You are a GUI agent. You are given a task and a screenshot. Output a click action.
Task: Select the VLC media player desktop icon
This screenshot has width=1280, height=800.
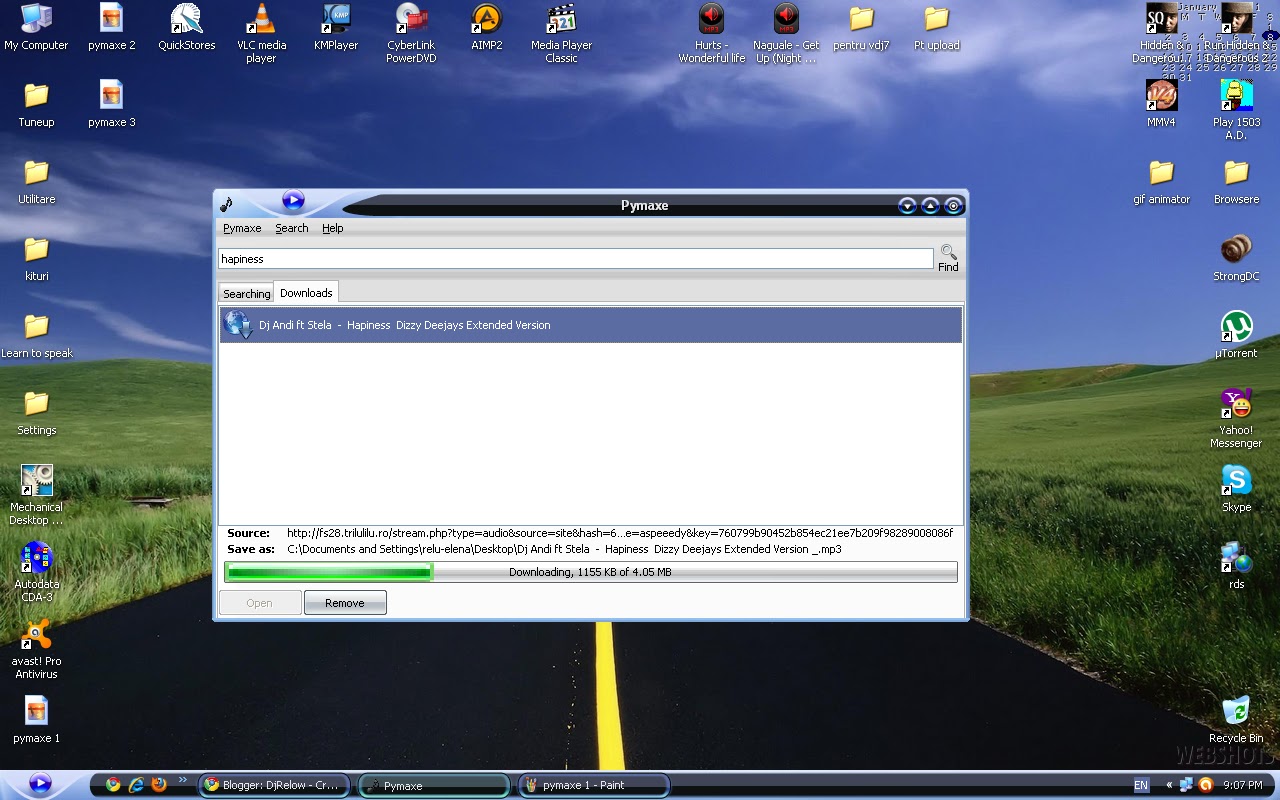(261, 33)
